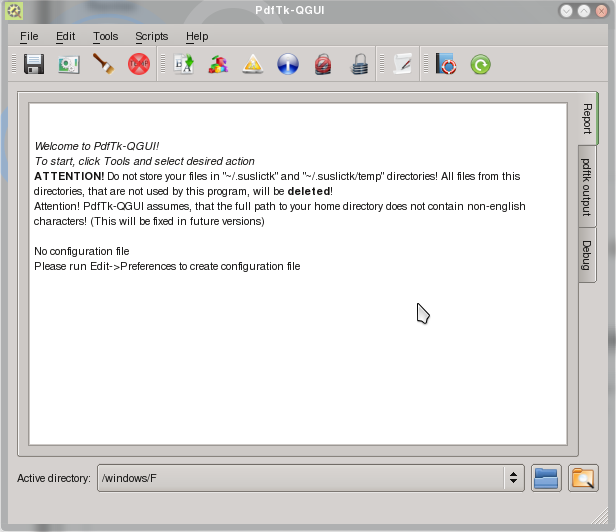Click the 'Welcome to PdfTk-QGUI!' line
Viewport: 616px width, 532px height.
pyautogui.click(x=97, y=146)
